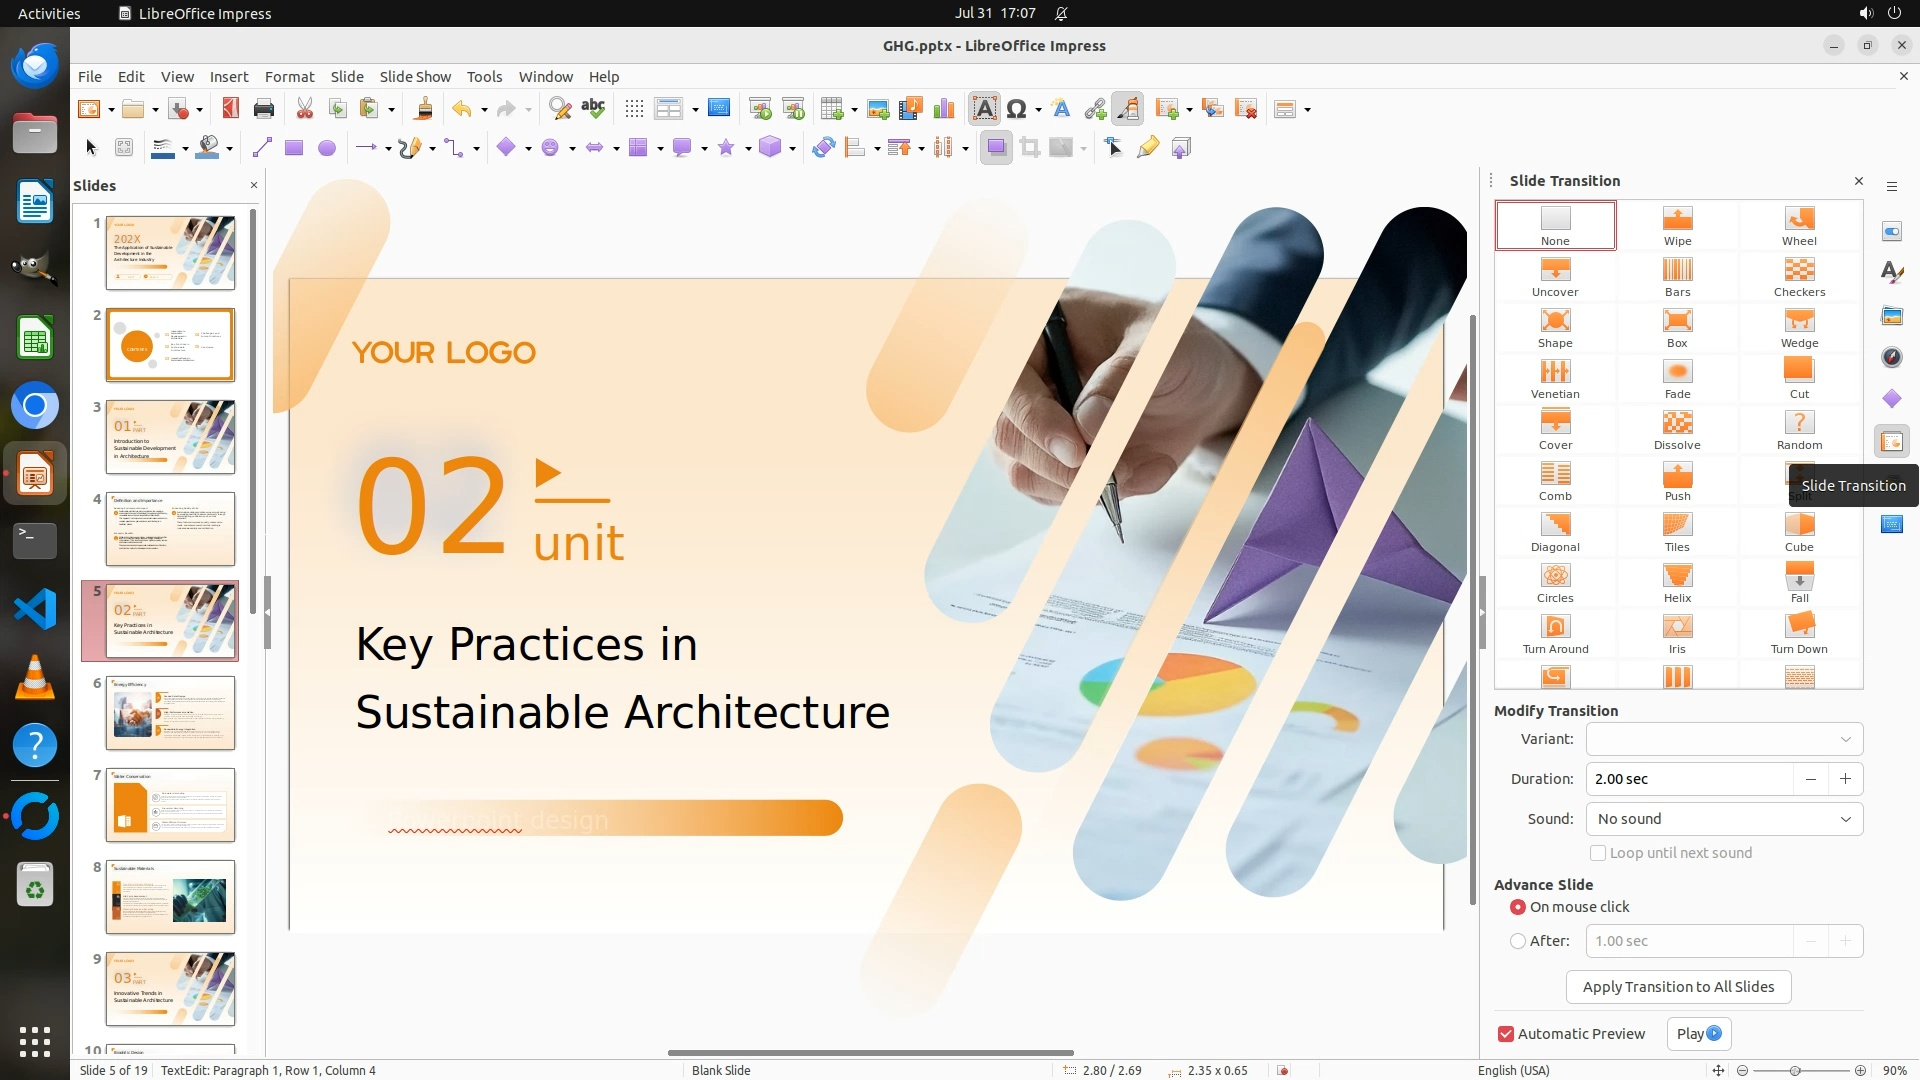This screenshot has width=1920, height=1080.
Task: Select the Ellipse drawing tool
Action: [x=326, y=148]
